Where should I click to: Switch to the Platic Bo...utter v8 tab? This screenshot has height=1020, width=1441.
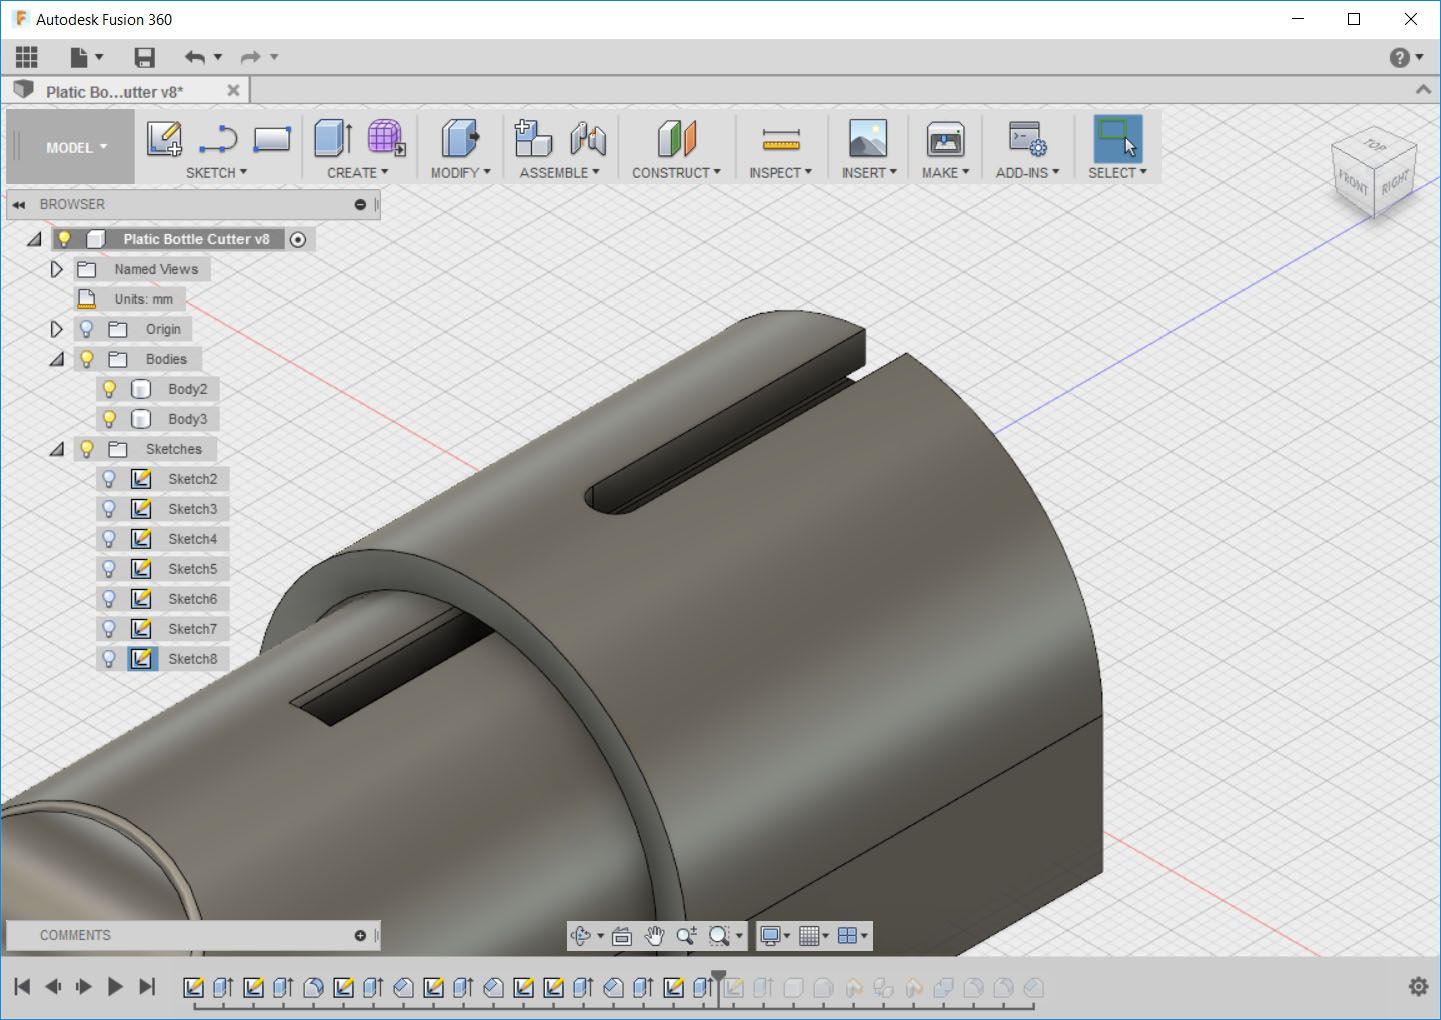[x=115, y=92]
